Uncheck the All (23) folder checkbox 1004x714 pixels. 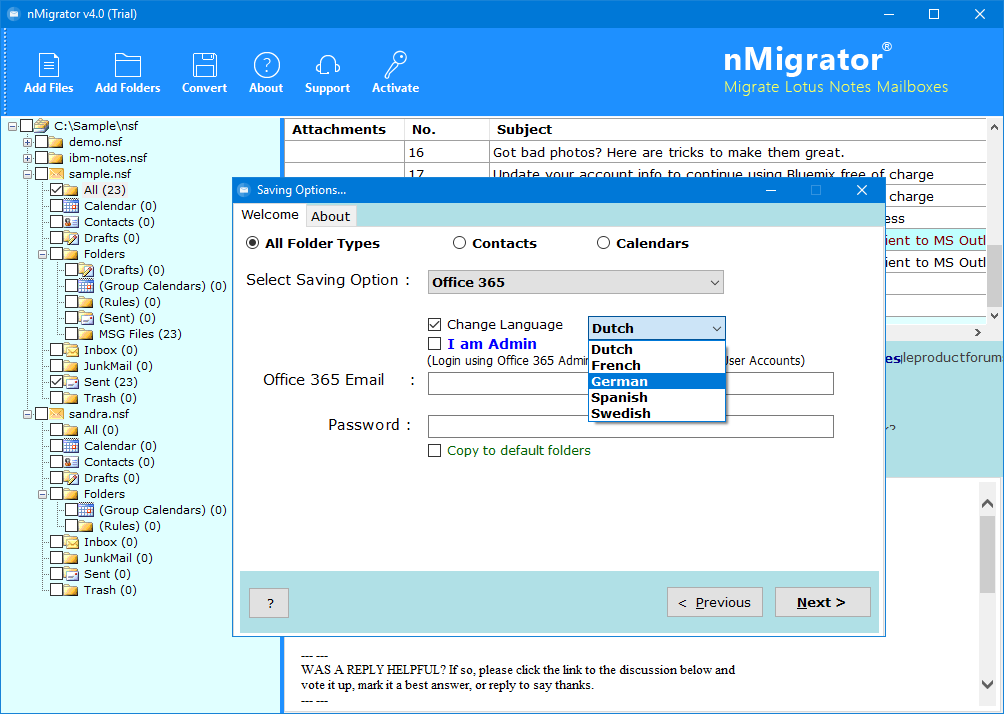pyautogui.click(x=56, y=190)
